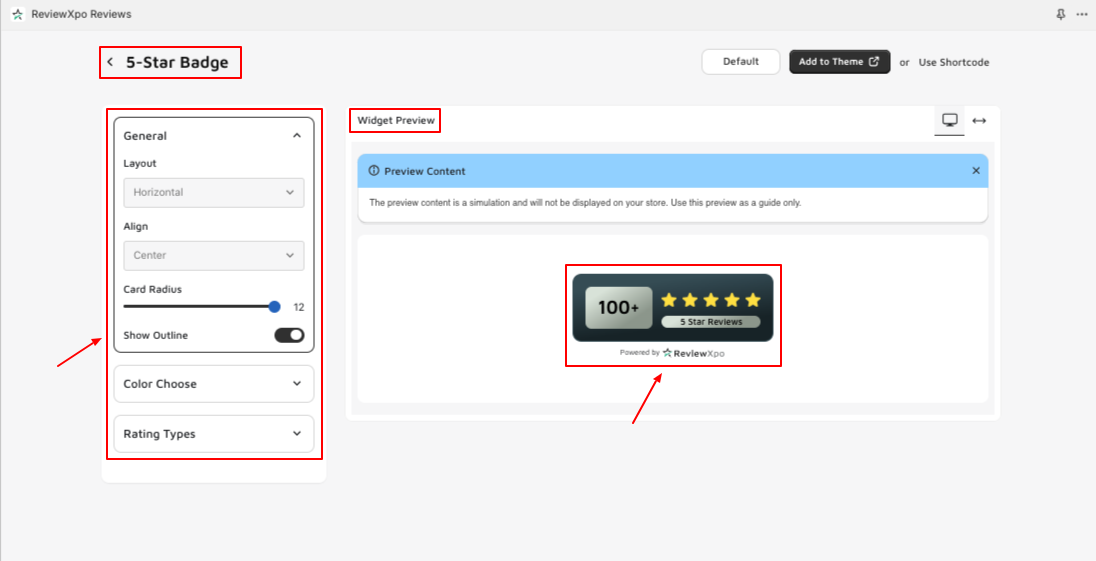This screenshot has height=561, width=1096.
Task: Click the Card Radius value 12
Action: click(x=298, y=307)
